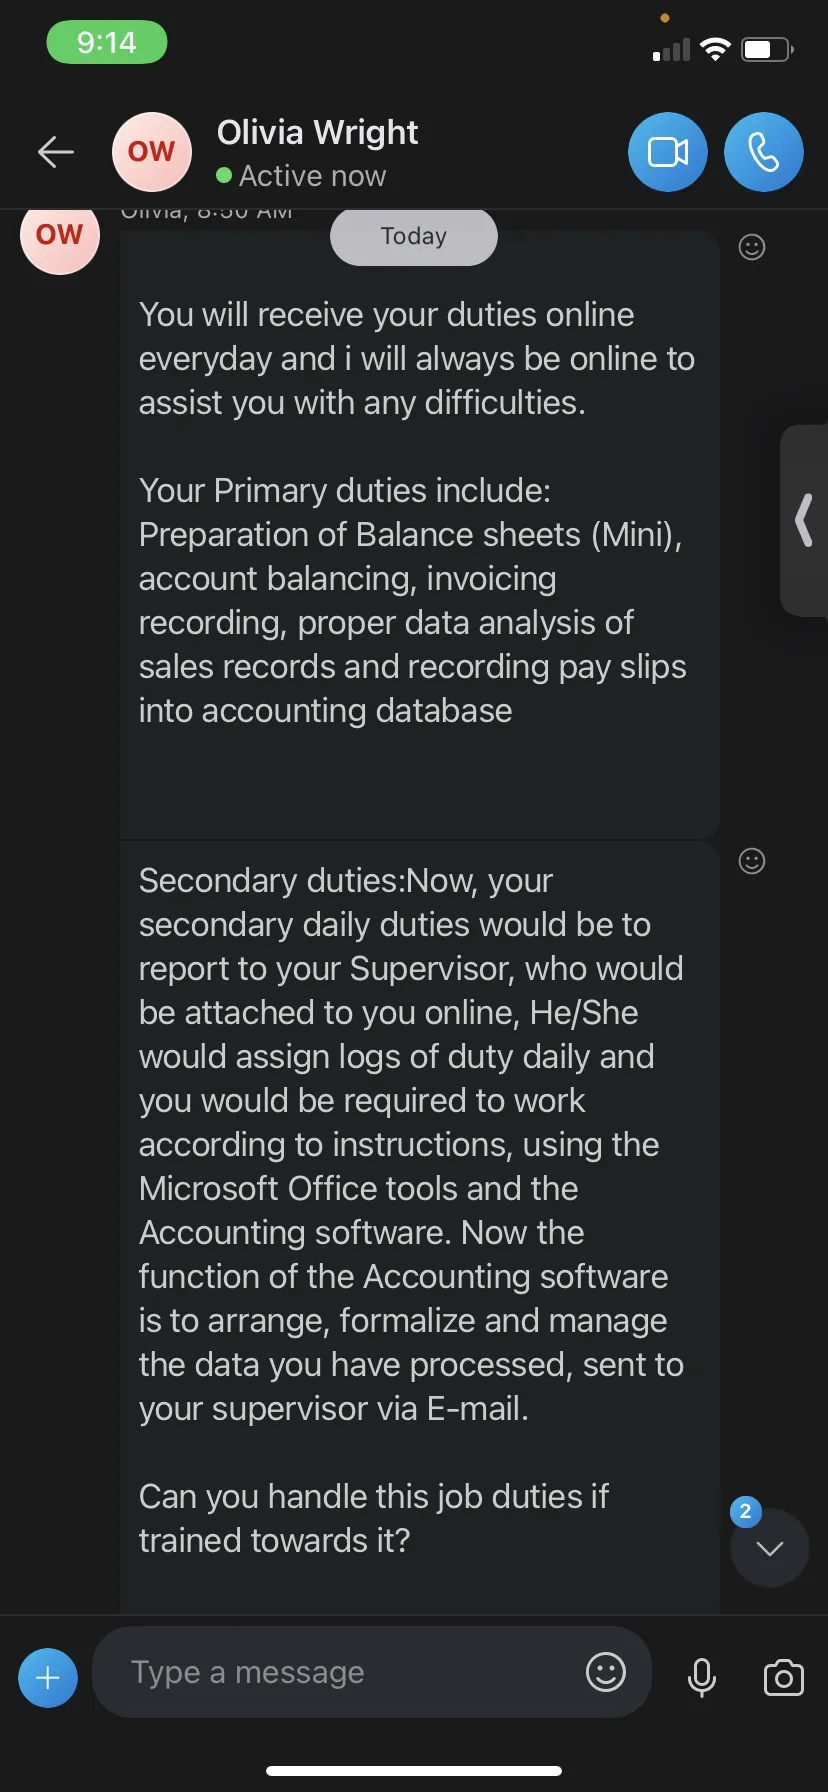Tap the OW avatar beside the message
Viewport: 828px width, 1792px height.
coord(60,236)
